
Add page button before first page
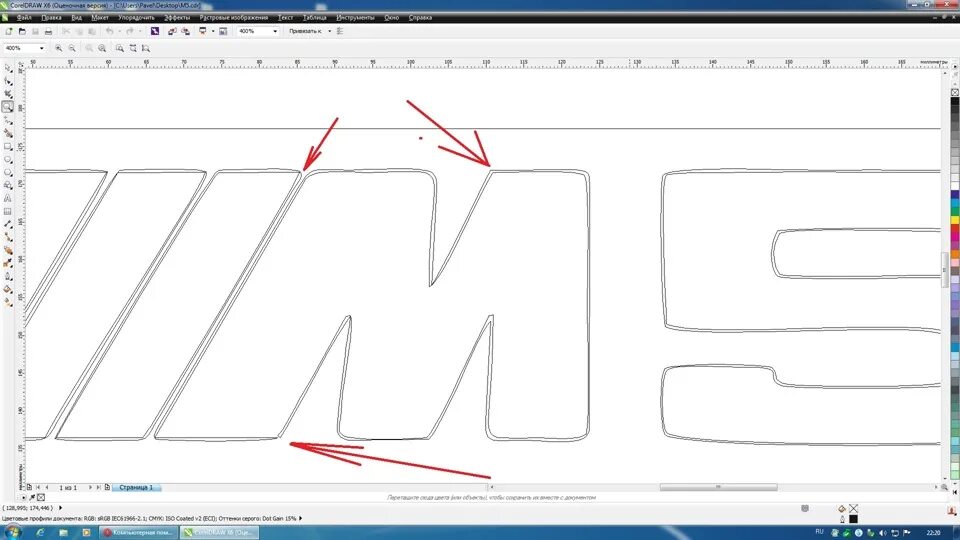tap(29, 487)
